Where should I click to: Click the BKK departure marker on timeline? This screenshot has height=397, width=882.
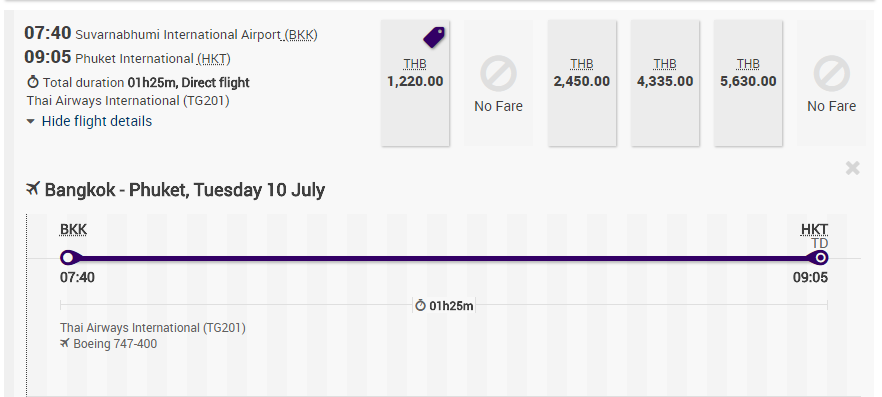tap(68, 258)
